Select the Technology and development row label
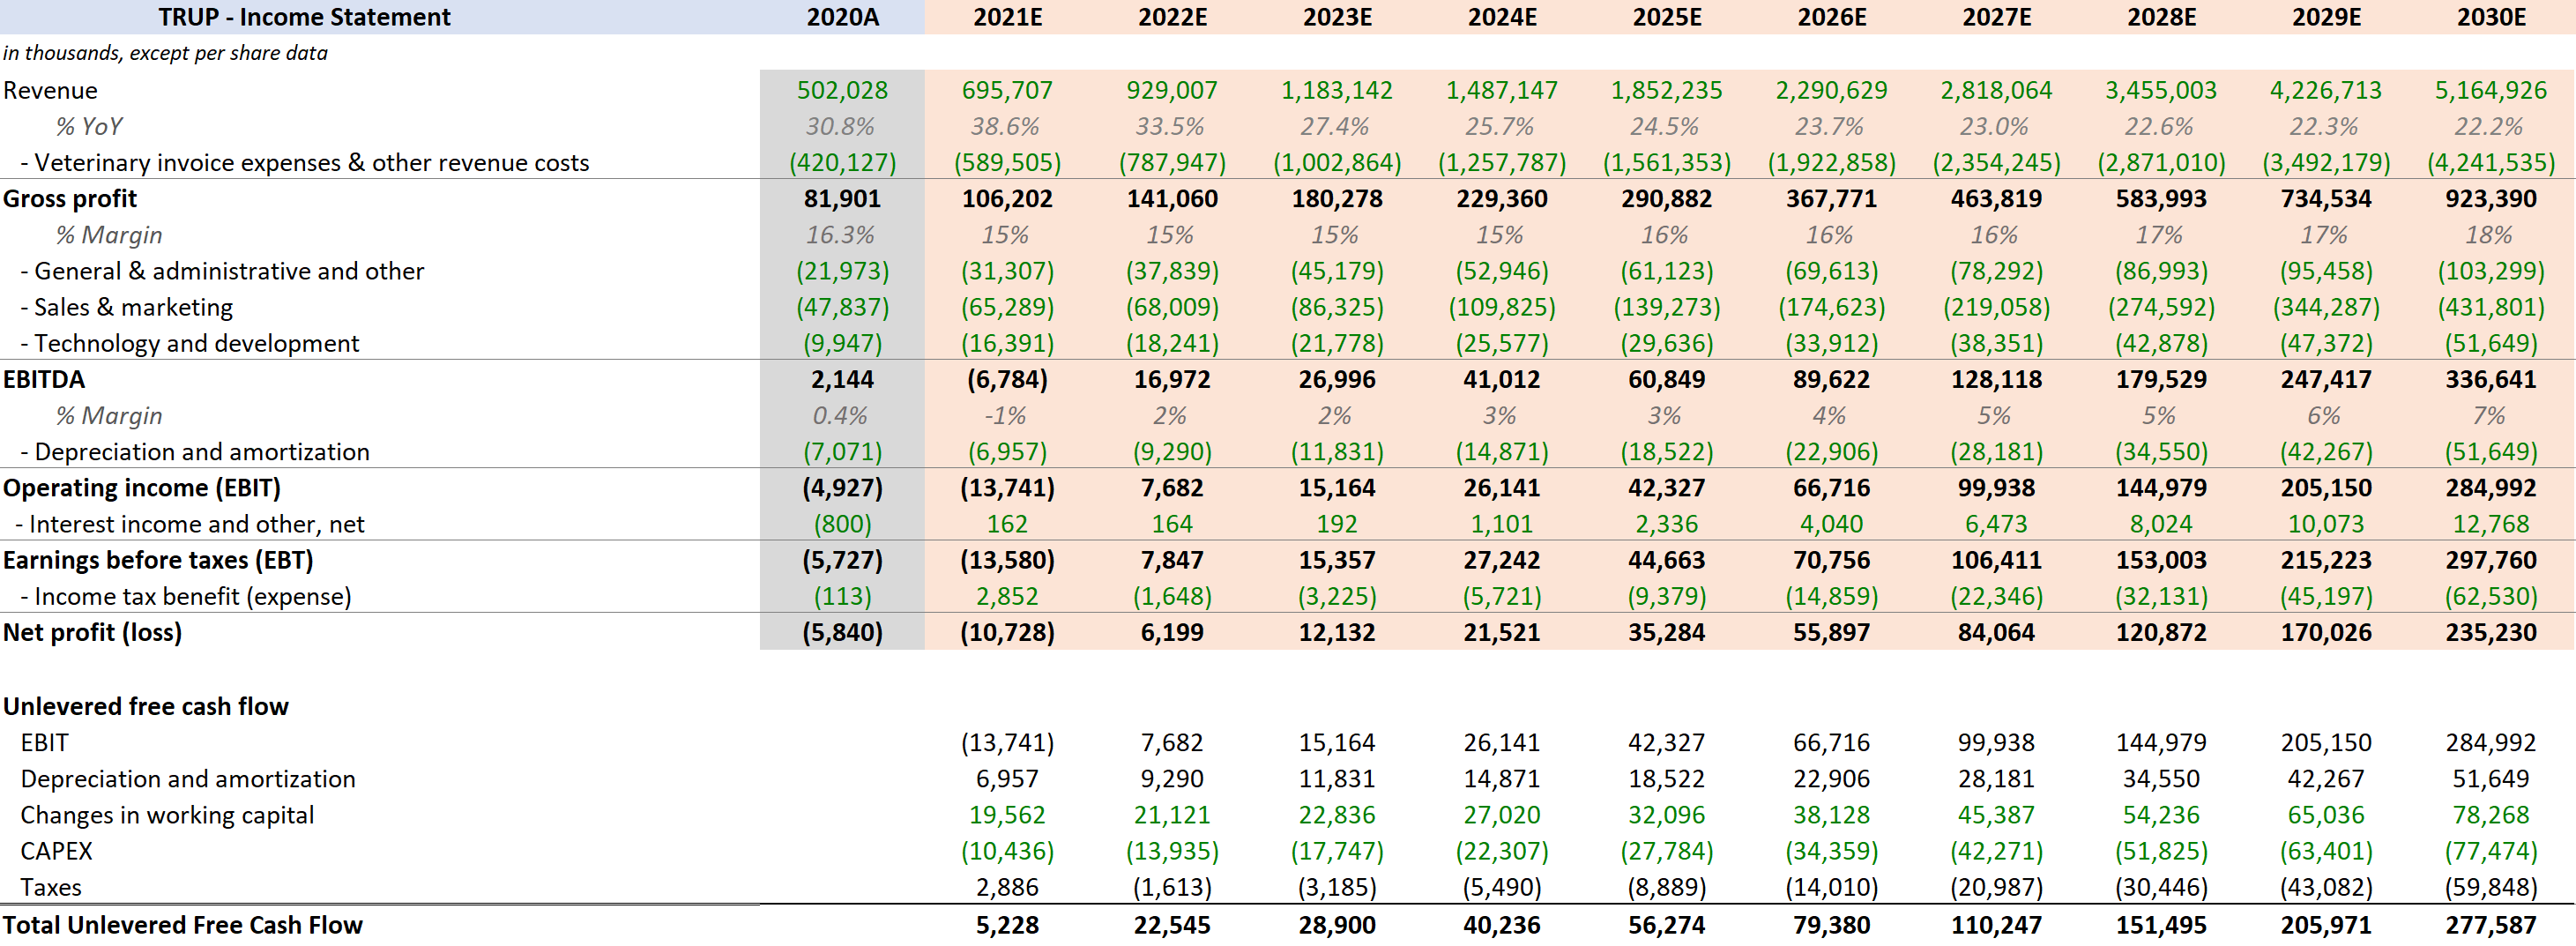 click(190, 343)
